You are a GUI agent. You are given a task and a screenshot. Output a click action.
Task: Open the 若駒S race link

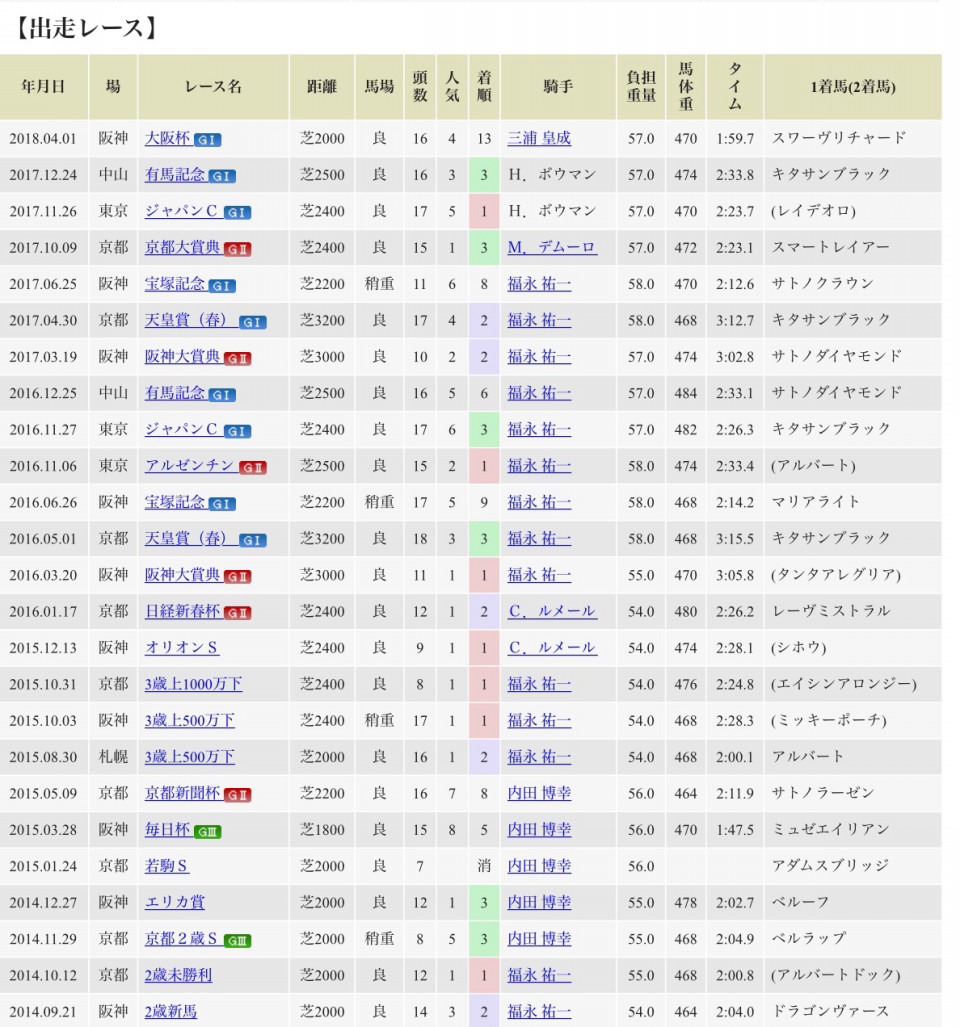[167, 866]
